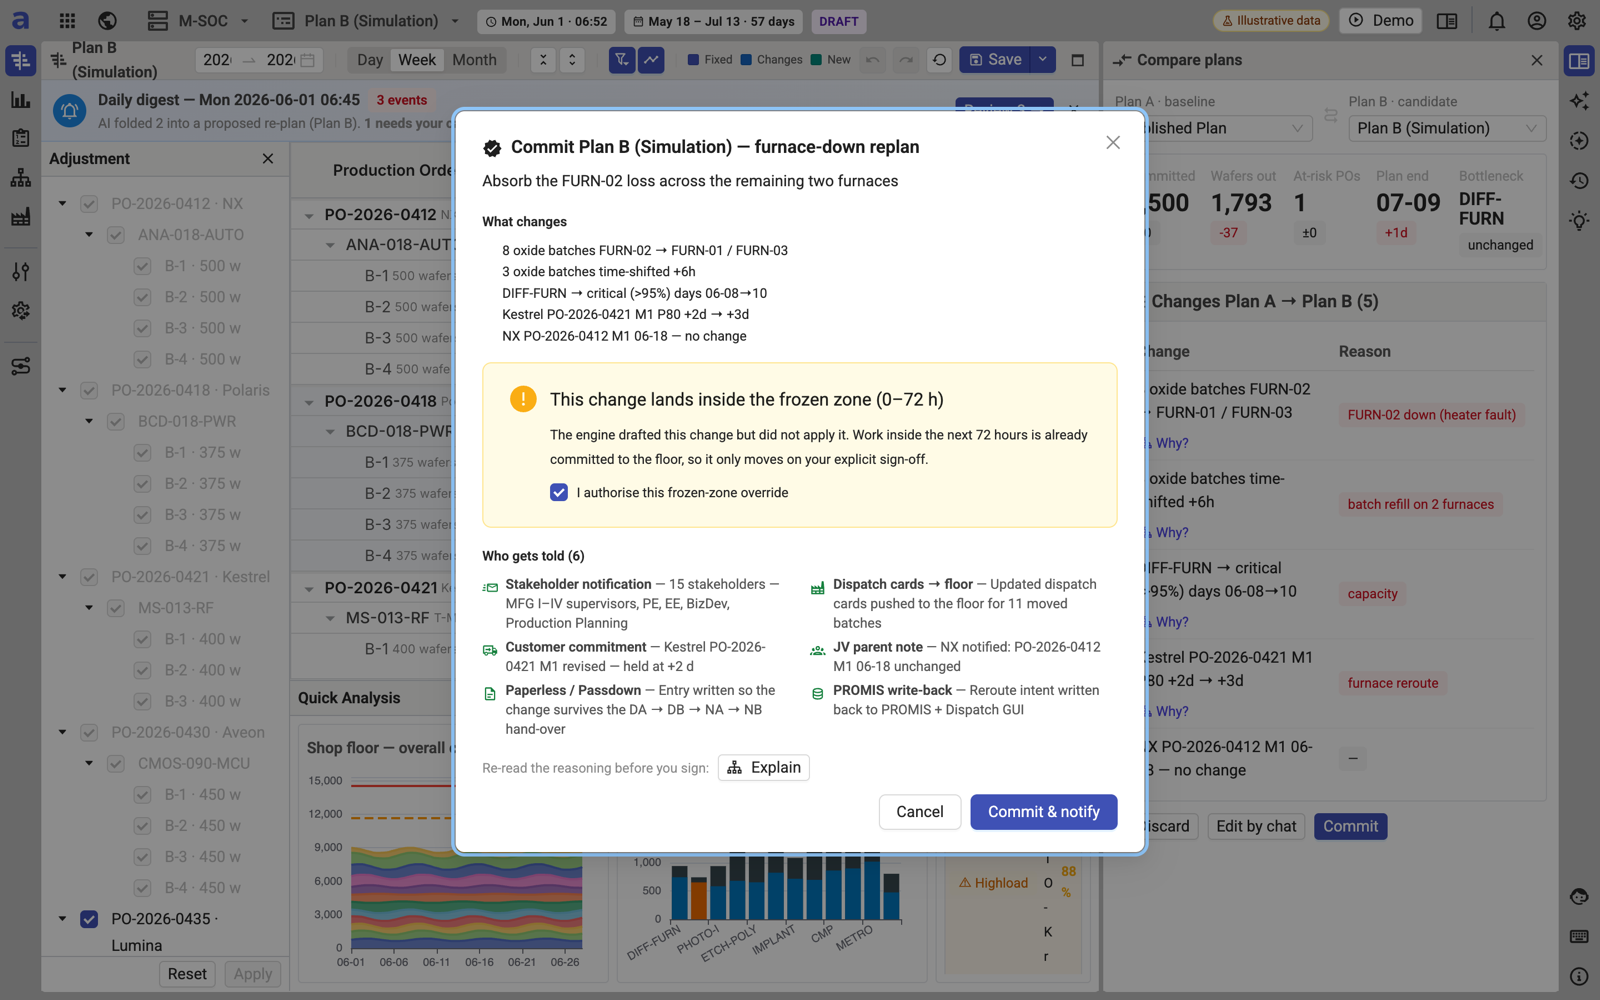Open the history clock icon in the right sidebar
The height and width of the screenshot is (1000, 1600).
click(1579, 181)
